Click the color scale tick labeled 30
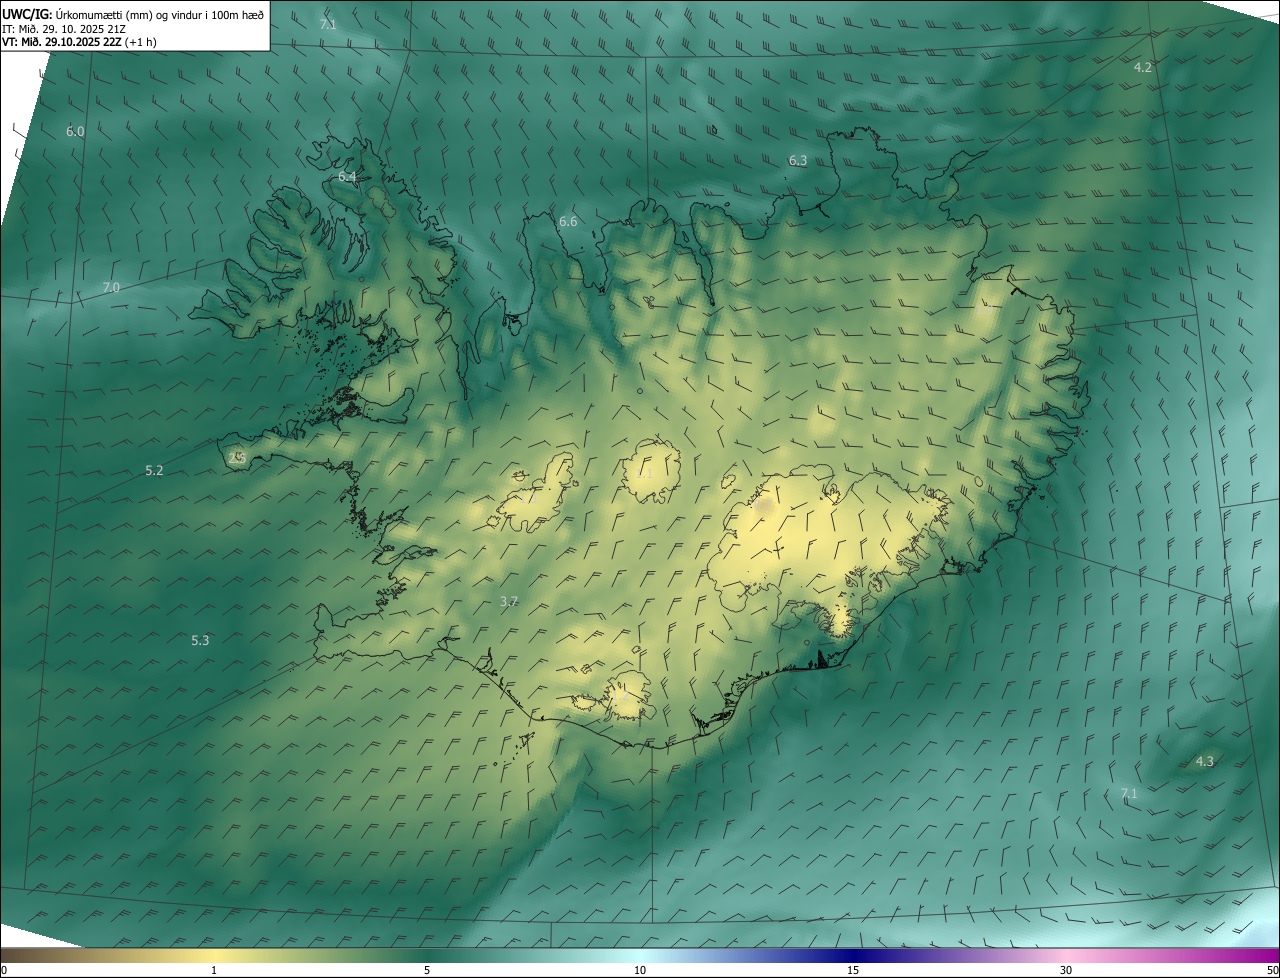 point(1066,970)
